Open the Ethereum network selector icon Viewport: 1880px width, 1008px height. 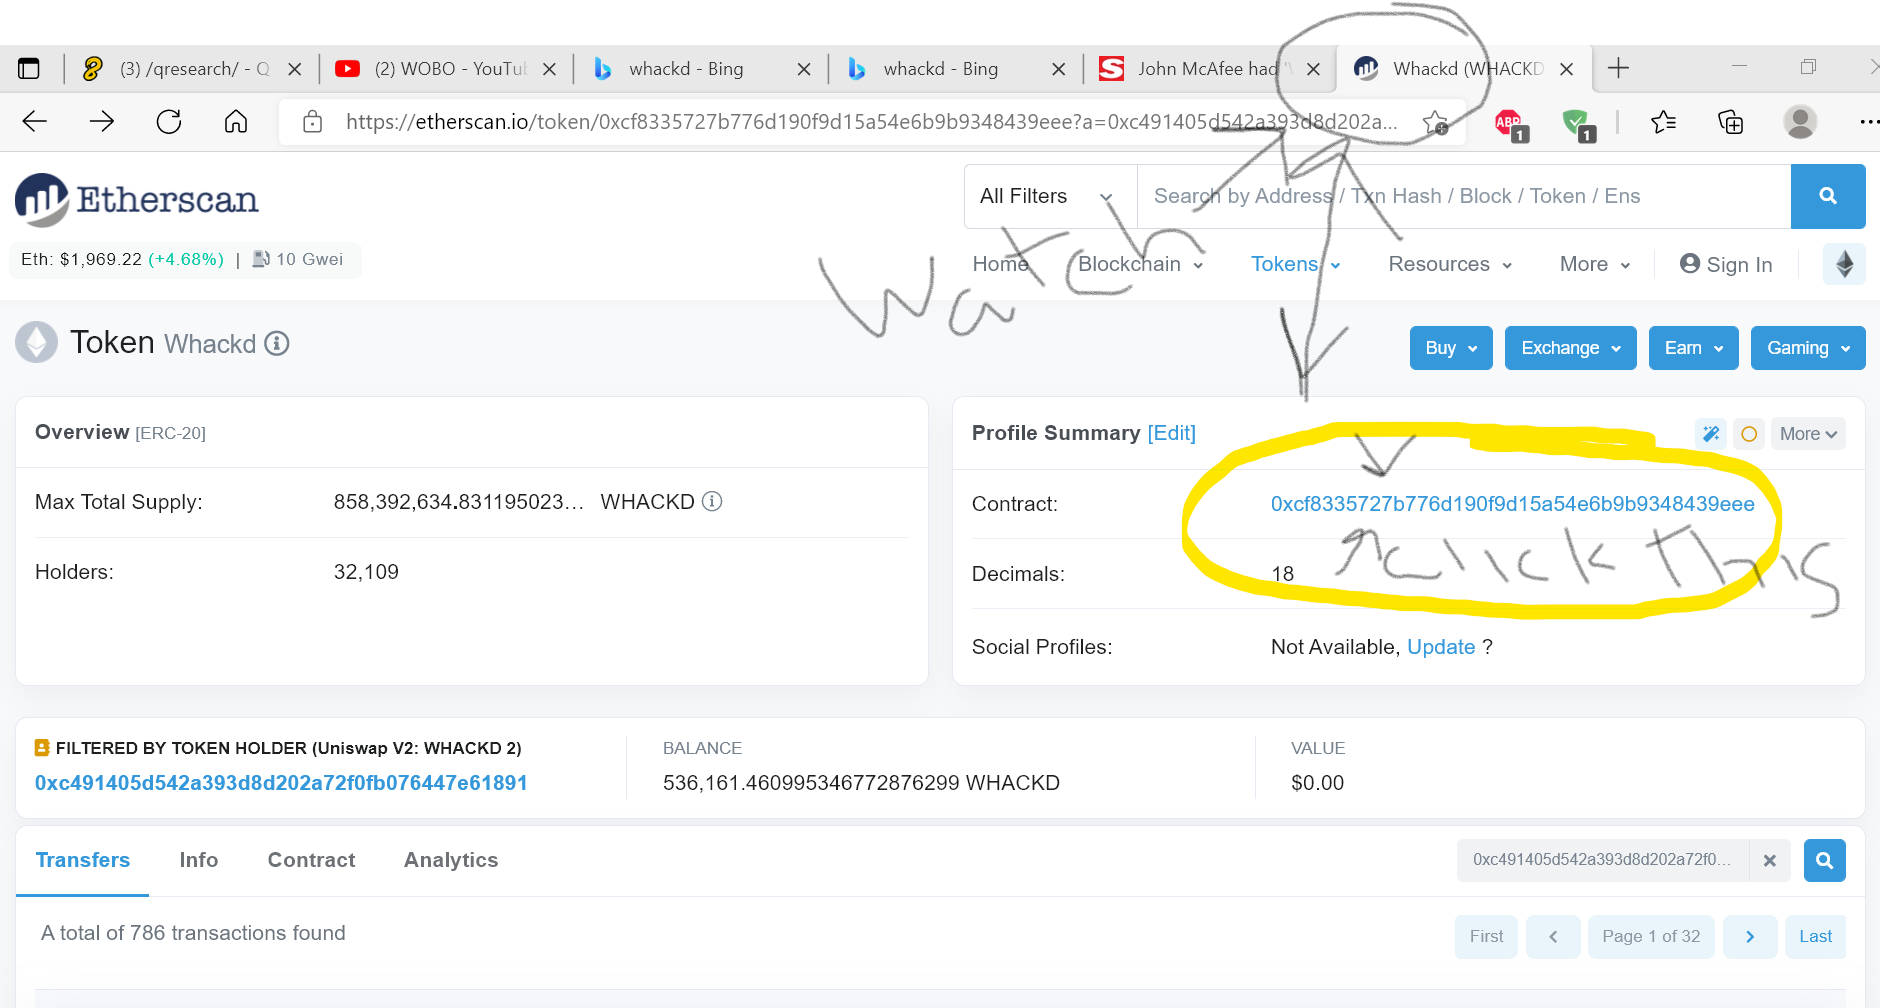pyautogui.click(x=1844, y=264)
